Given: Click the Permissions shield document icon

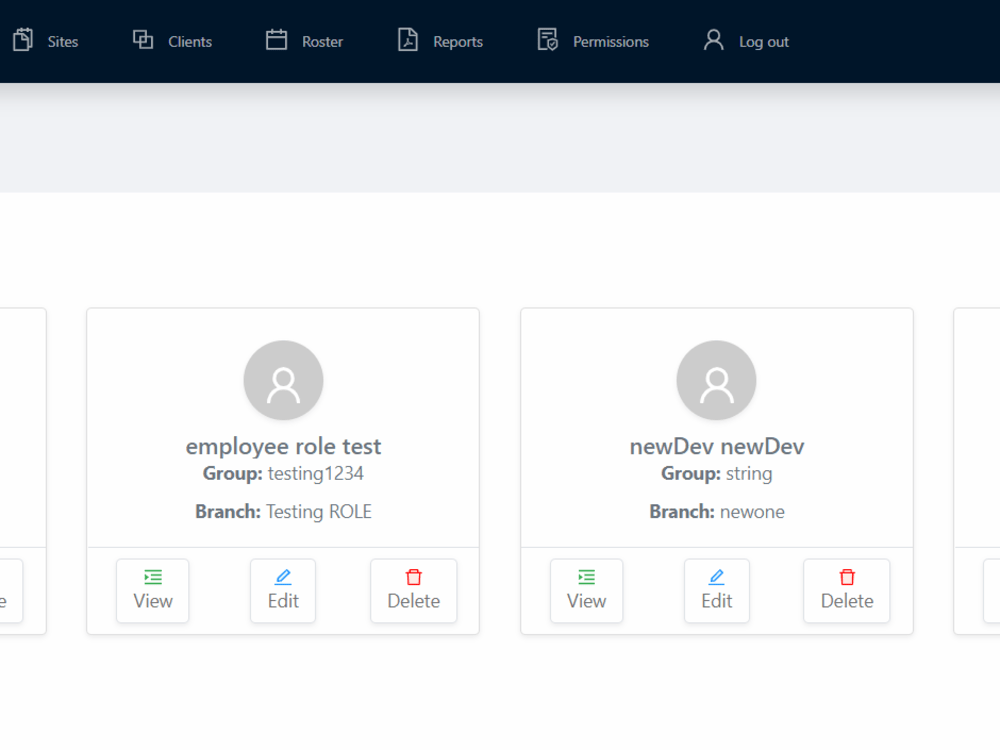Looking at the screenshot, I should (547, 40).
